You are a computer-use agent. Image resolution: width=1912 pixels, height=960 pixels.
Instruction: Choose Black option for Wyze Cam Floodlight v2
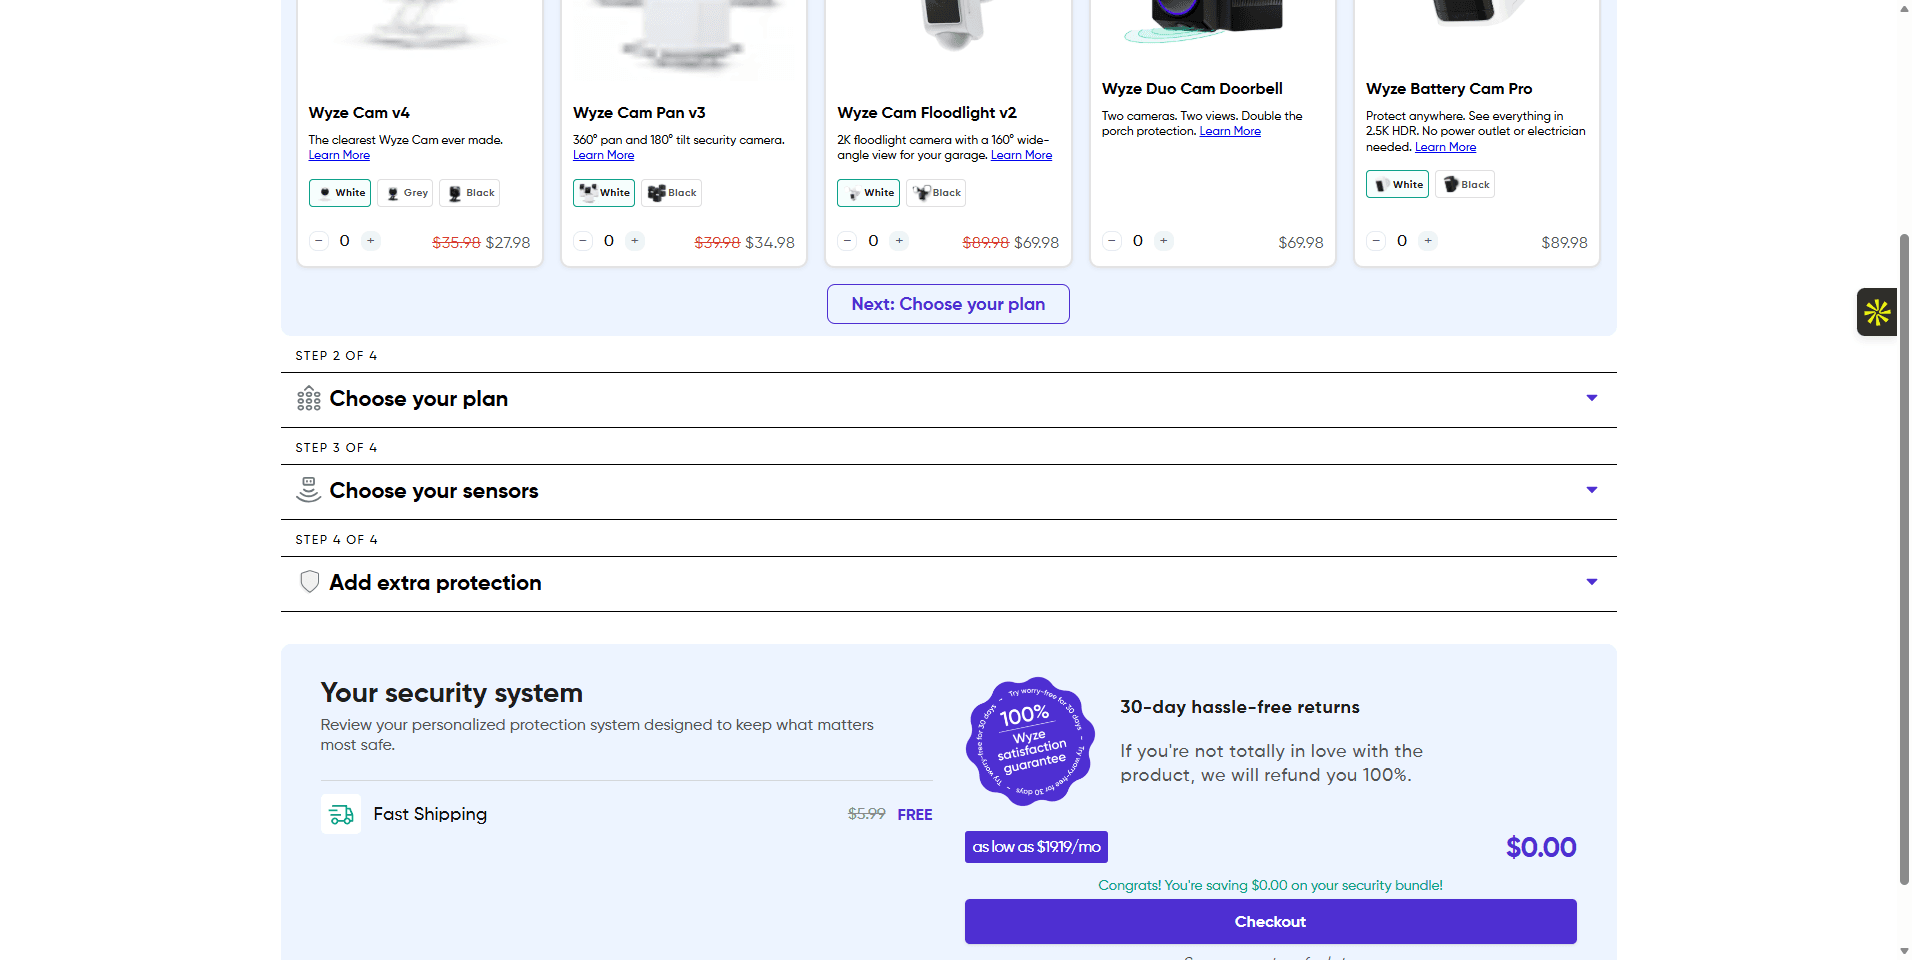[936, 193]
